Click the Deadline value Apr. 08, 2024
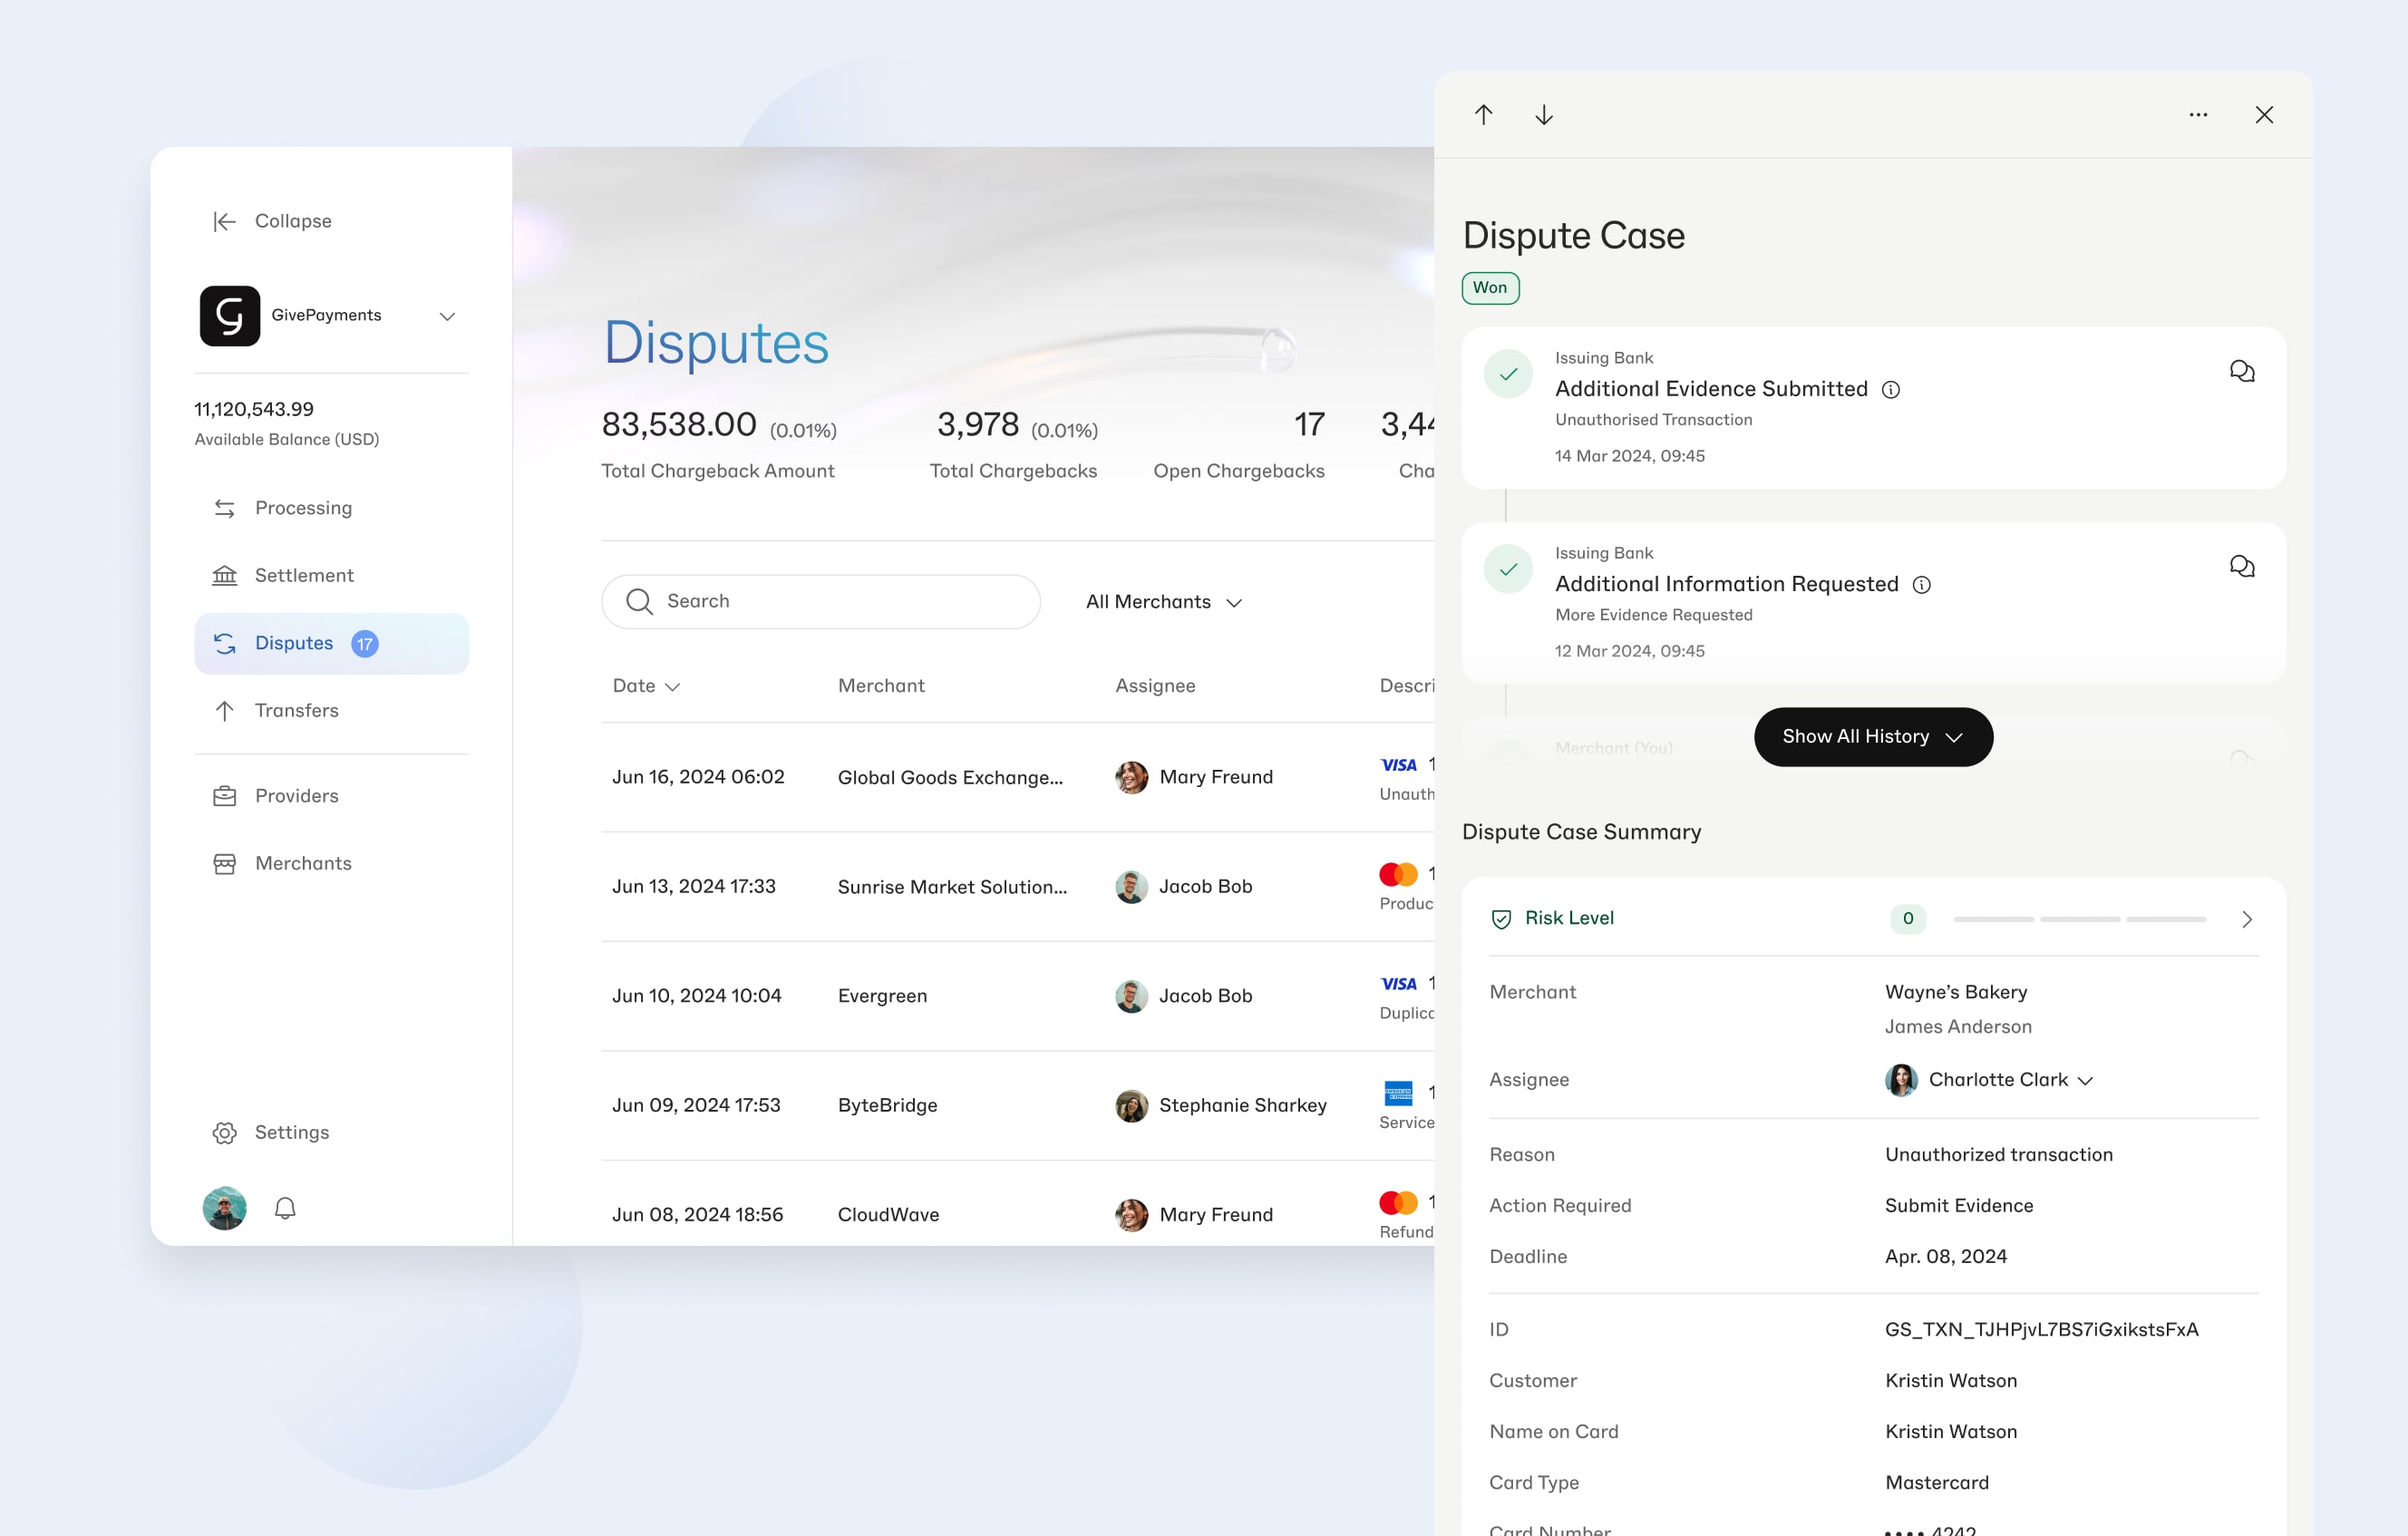Viewport: 2408px width, 1536px height. [x=1946, y=1257]
